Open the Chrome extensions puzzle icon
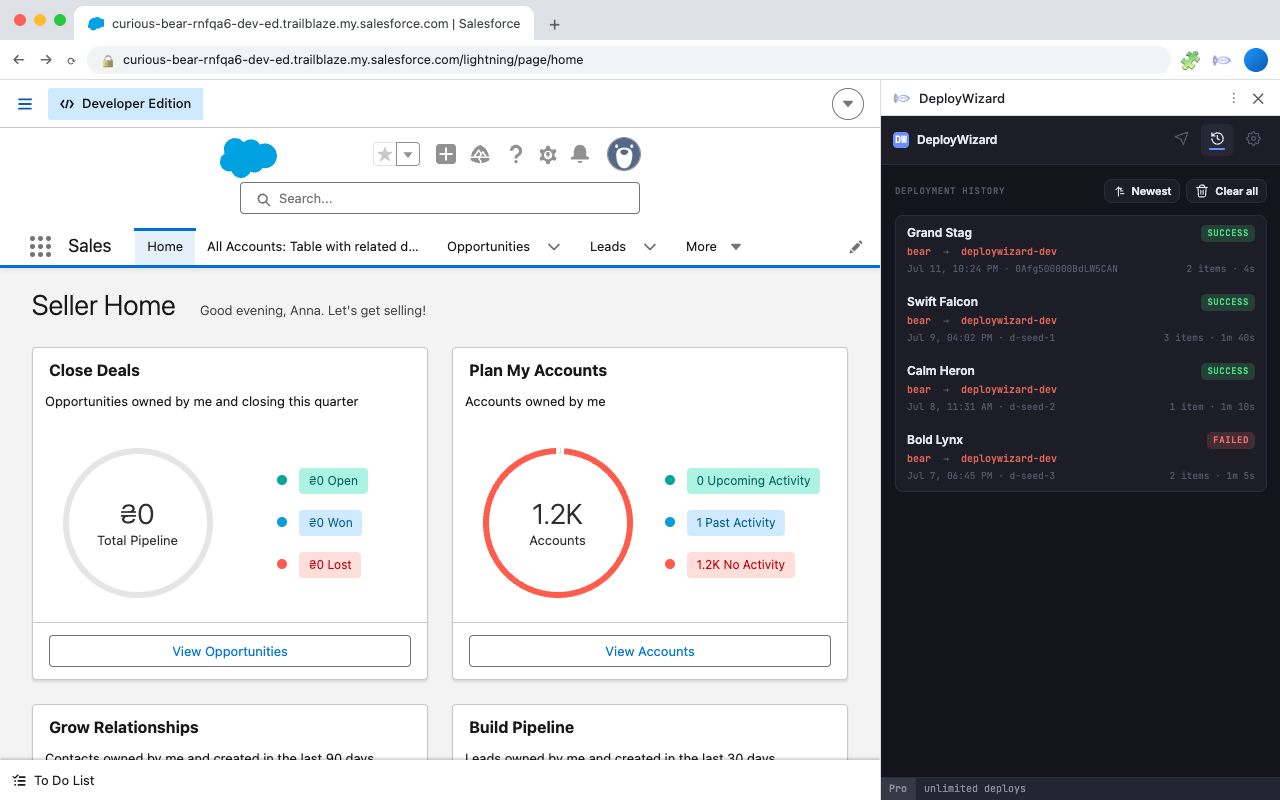Image resolution: width=1280 pixels, height=800 pixels. coord(1190,60)
